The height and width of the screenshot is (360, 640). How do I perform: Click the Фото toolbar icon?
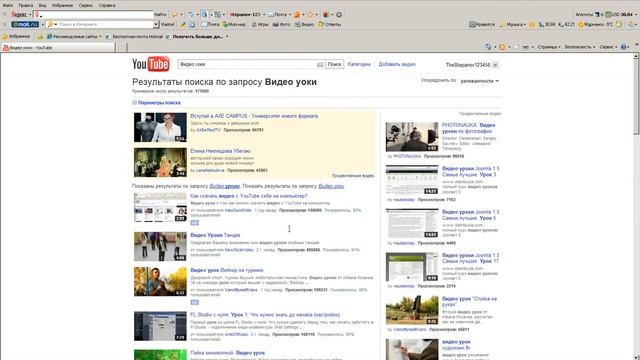pyautogui.click(x=281, y=24)
